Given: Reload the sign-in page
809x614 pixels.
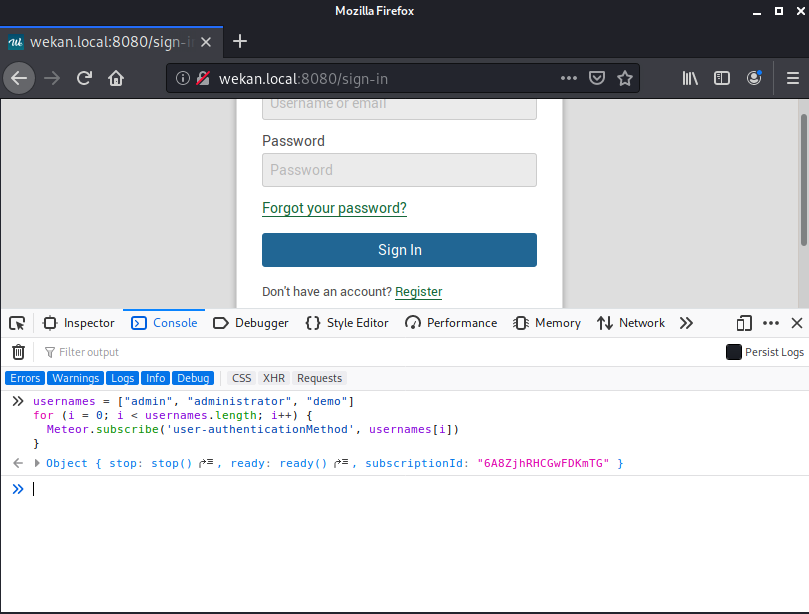Looking at the screenshot, I should click(x=84, y=78).
